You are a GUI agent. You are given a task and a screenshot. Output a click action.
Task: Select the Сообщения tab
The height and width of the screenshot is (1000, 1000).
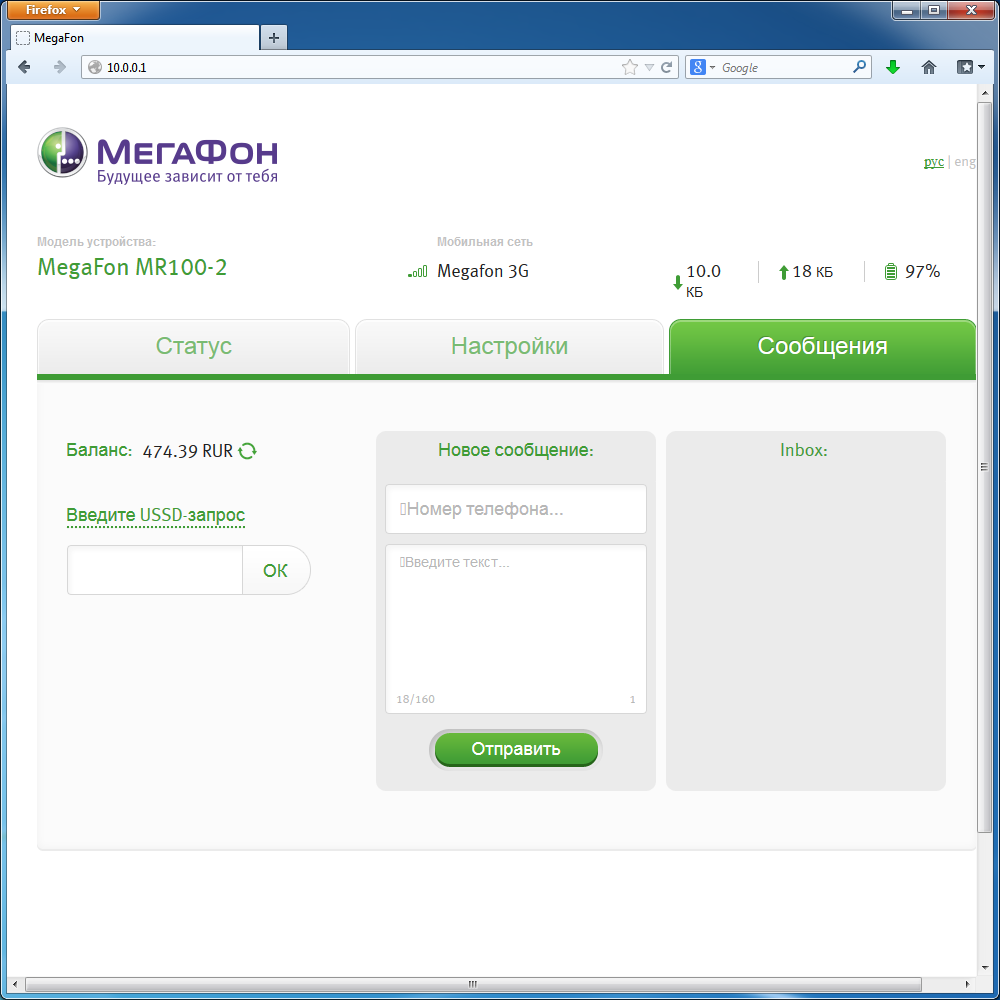pyautogui.click(x=822, y=346)
